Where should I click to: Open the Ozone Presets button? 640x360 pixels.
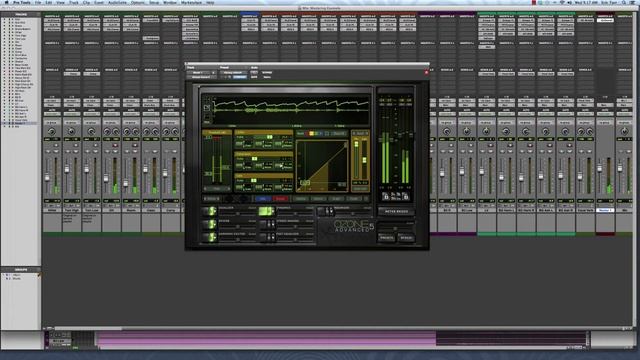386,238
